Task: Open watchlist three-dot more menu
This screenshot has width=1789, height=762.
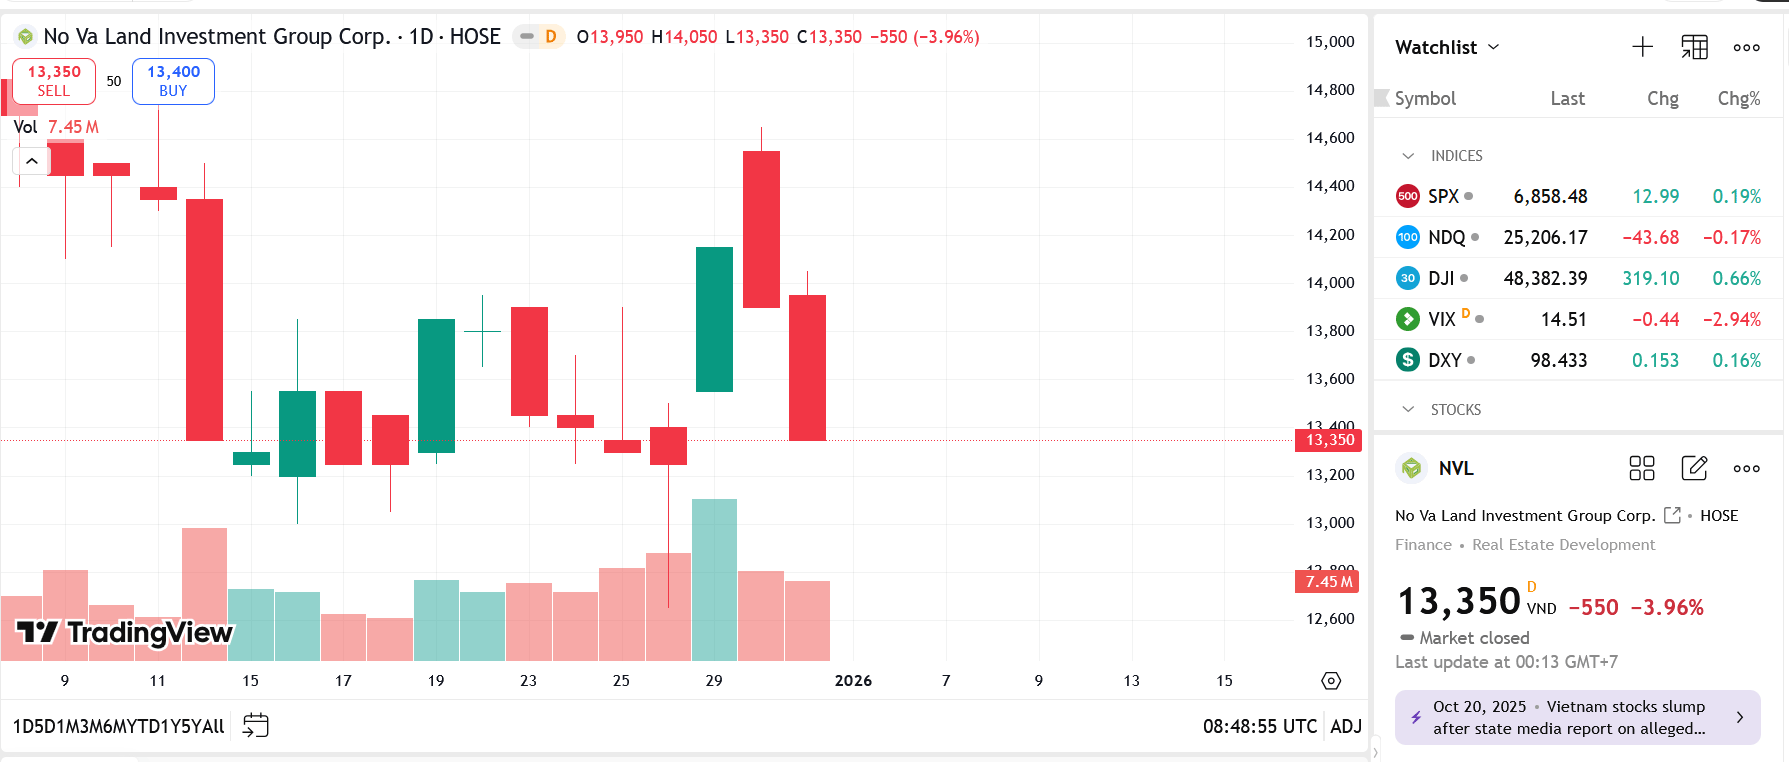Action: click(x=1746, y=47)
